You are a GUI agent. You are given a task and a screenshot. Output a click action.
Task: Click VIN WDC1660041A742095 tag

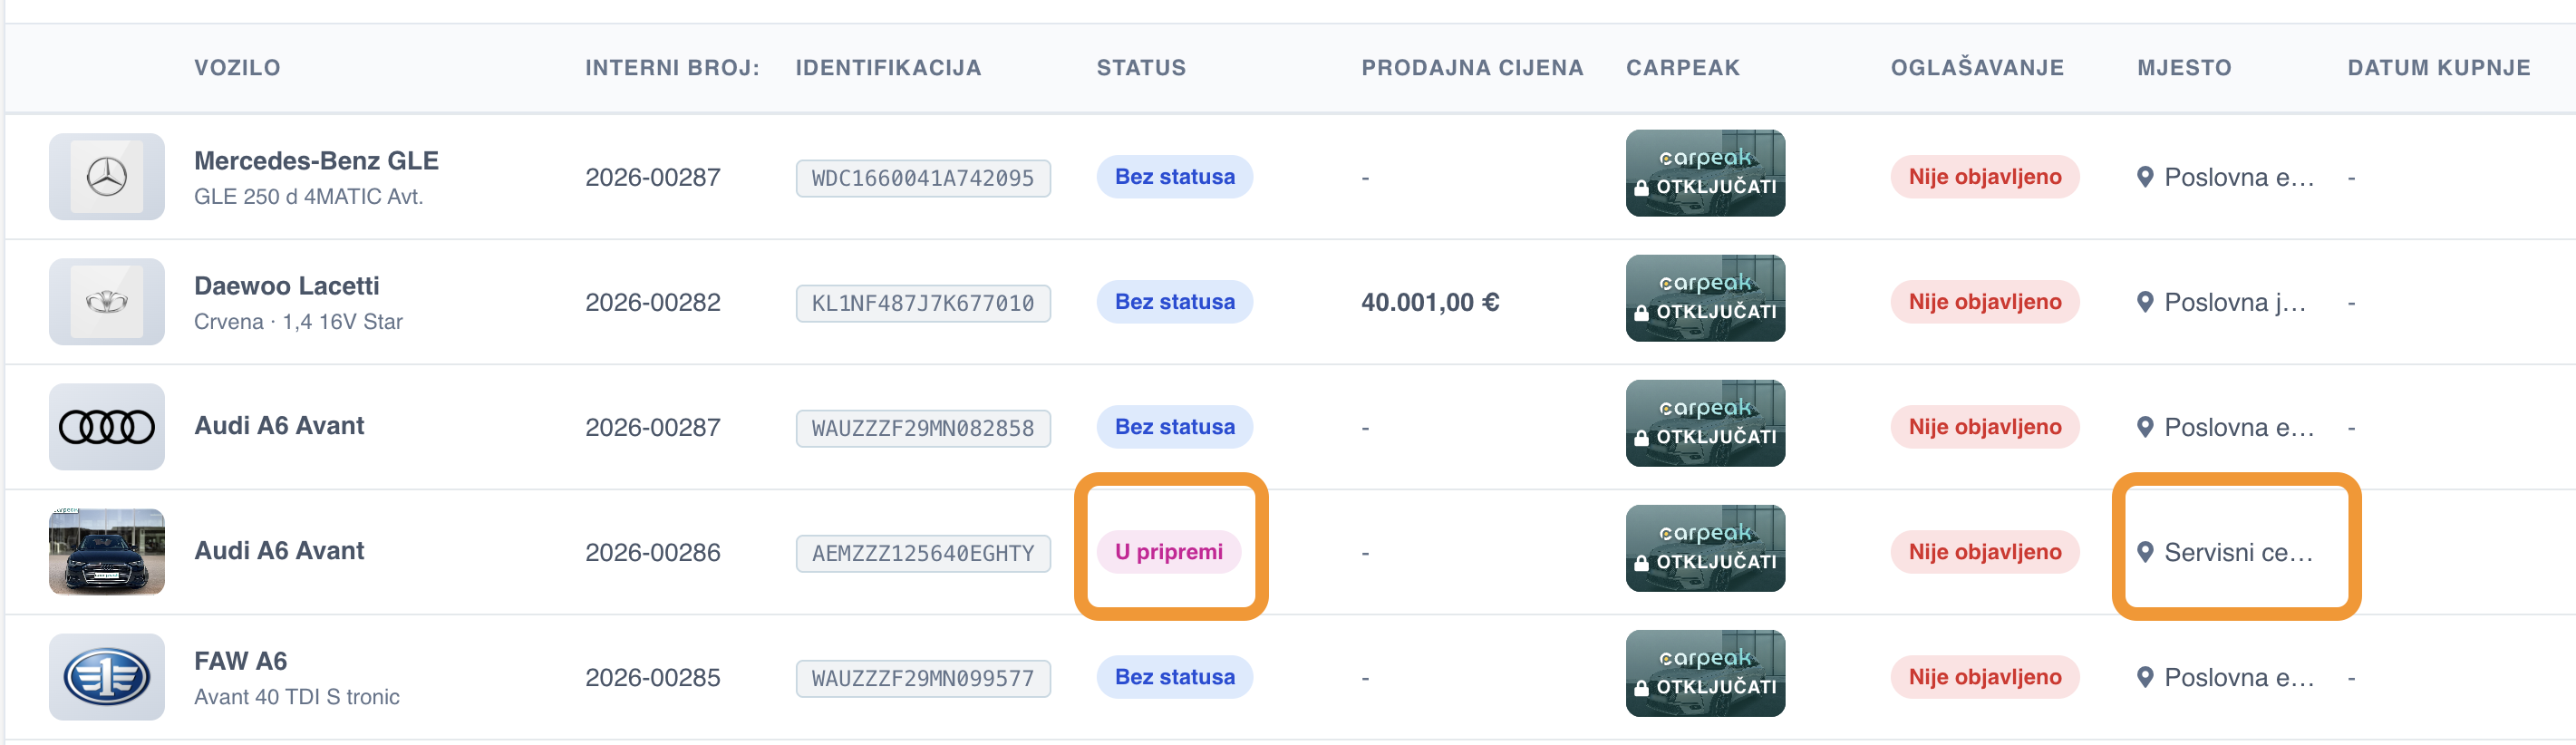922,178
